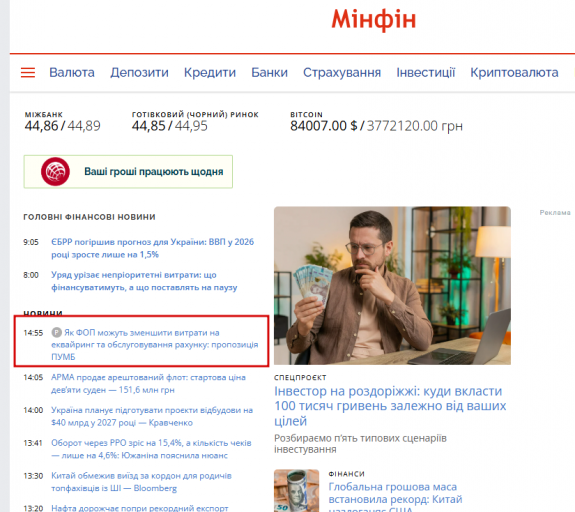Click subtitle 'Розбираємо п'ять типових сценаріїв інвестування'
575x512 pixels.
click(360, 444)
